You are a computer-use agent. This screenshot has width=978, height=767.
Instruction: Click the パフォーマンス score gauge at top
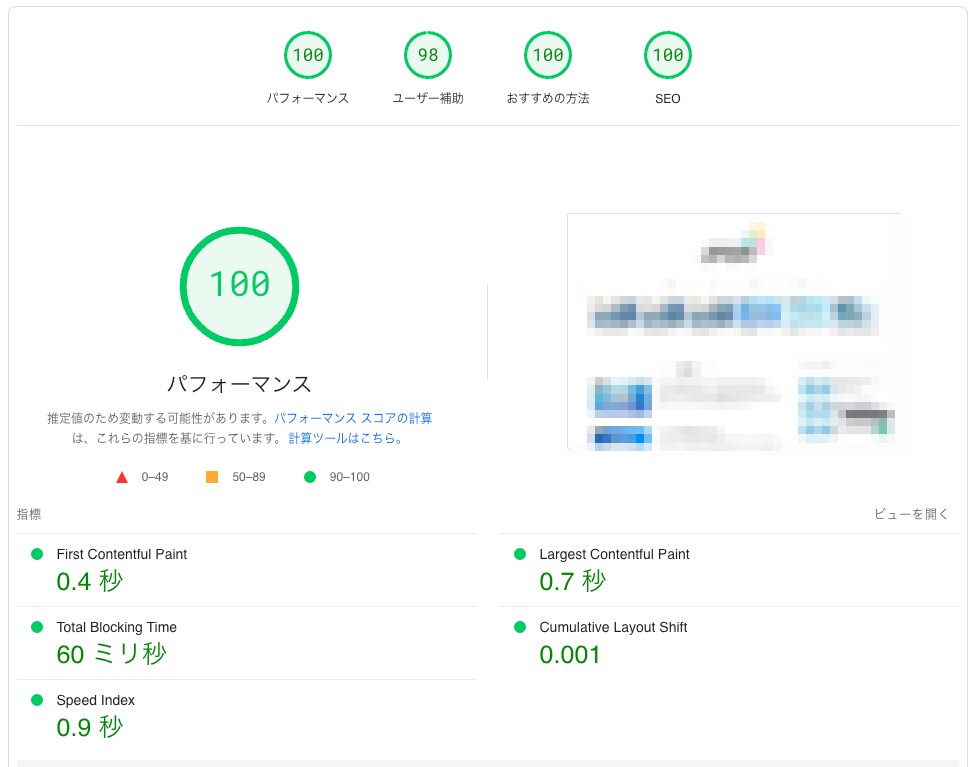(x=307, y=55)
